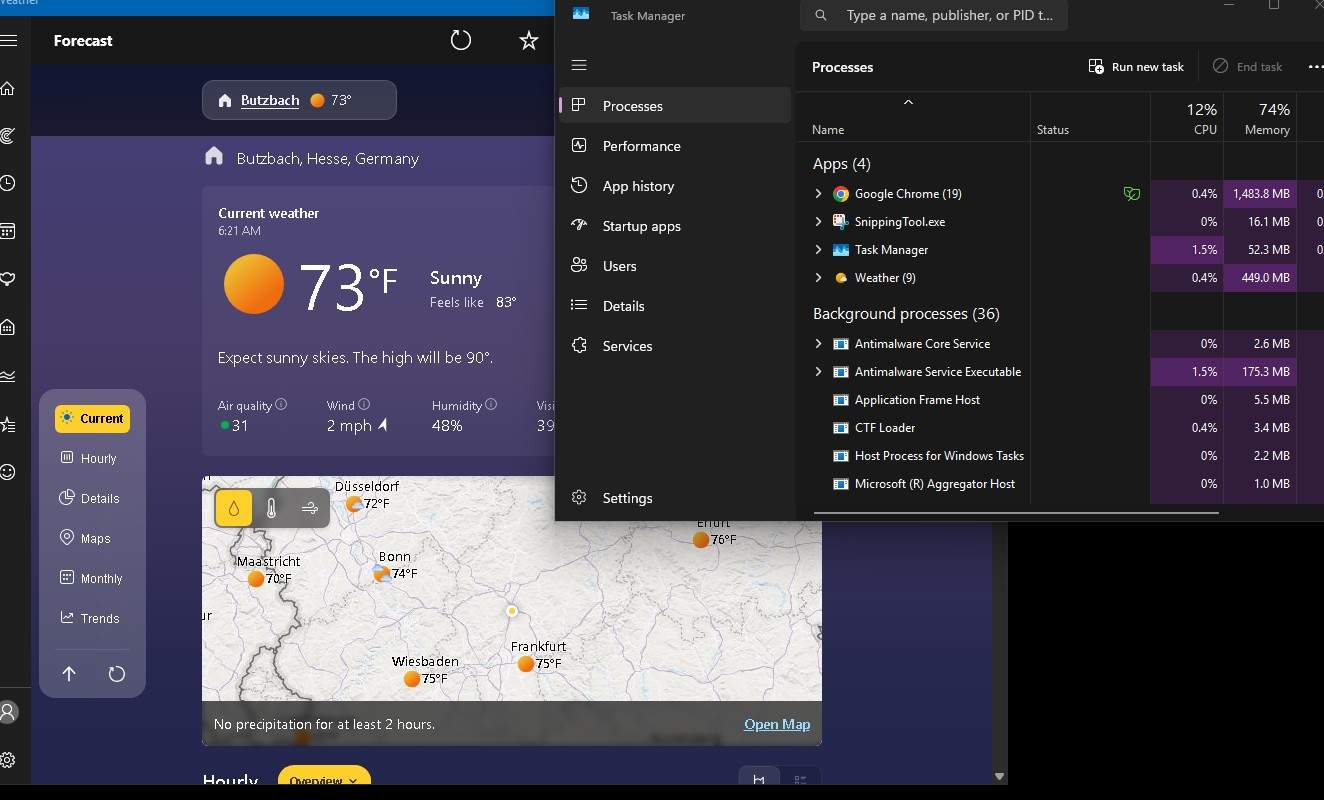Open Services page in Task Manager

point(675,346)
